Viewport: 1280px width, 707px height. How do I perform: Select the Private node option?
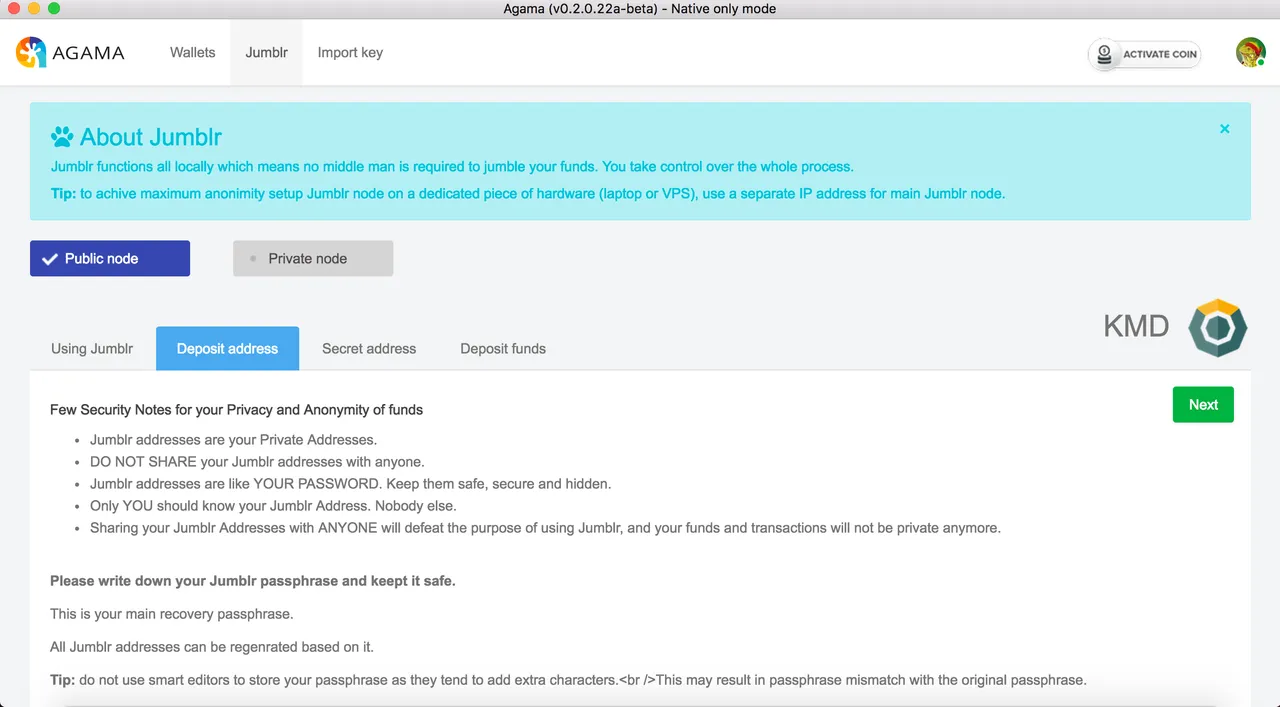313,258
